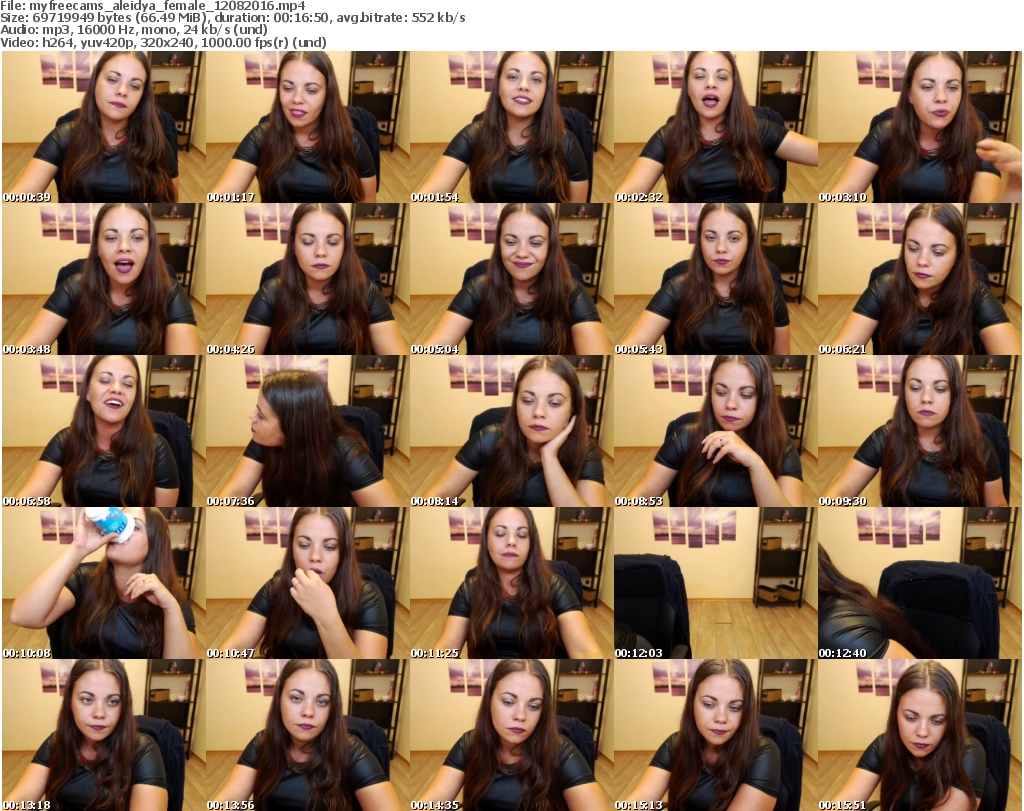This screenshot has height=811, width=1024.
Task: Choose the frame labeled 00:05:43
Action: [716, 279]
